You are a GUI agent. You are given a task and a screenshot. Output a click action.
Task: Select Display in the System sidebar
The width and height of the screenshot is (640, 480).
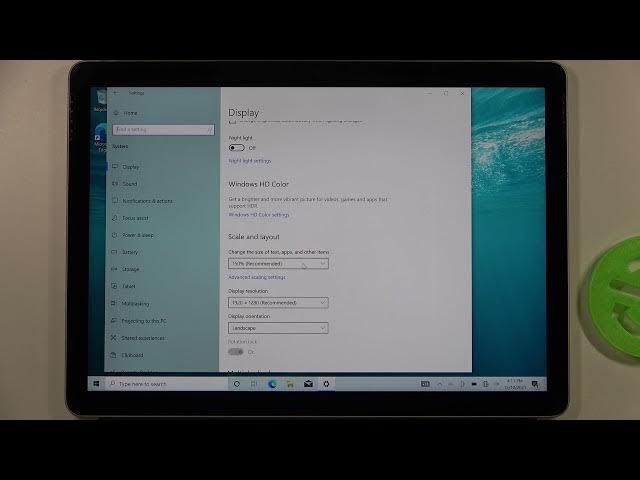(131, 167)
